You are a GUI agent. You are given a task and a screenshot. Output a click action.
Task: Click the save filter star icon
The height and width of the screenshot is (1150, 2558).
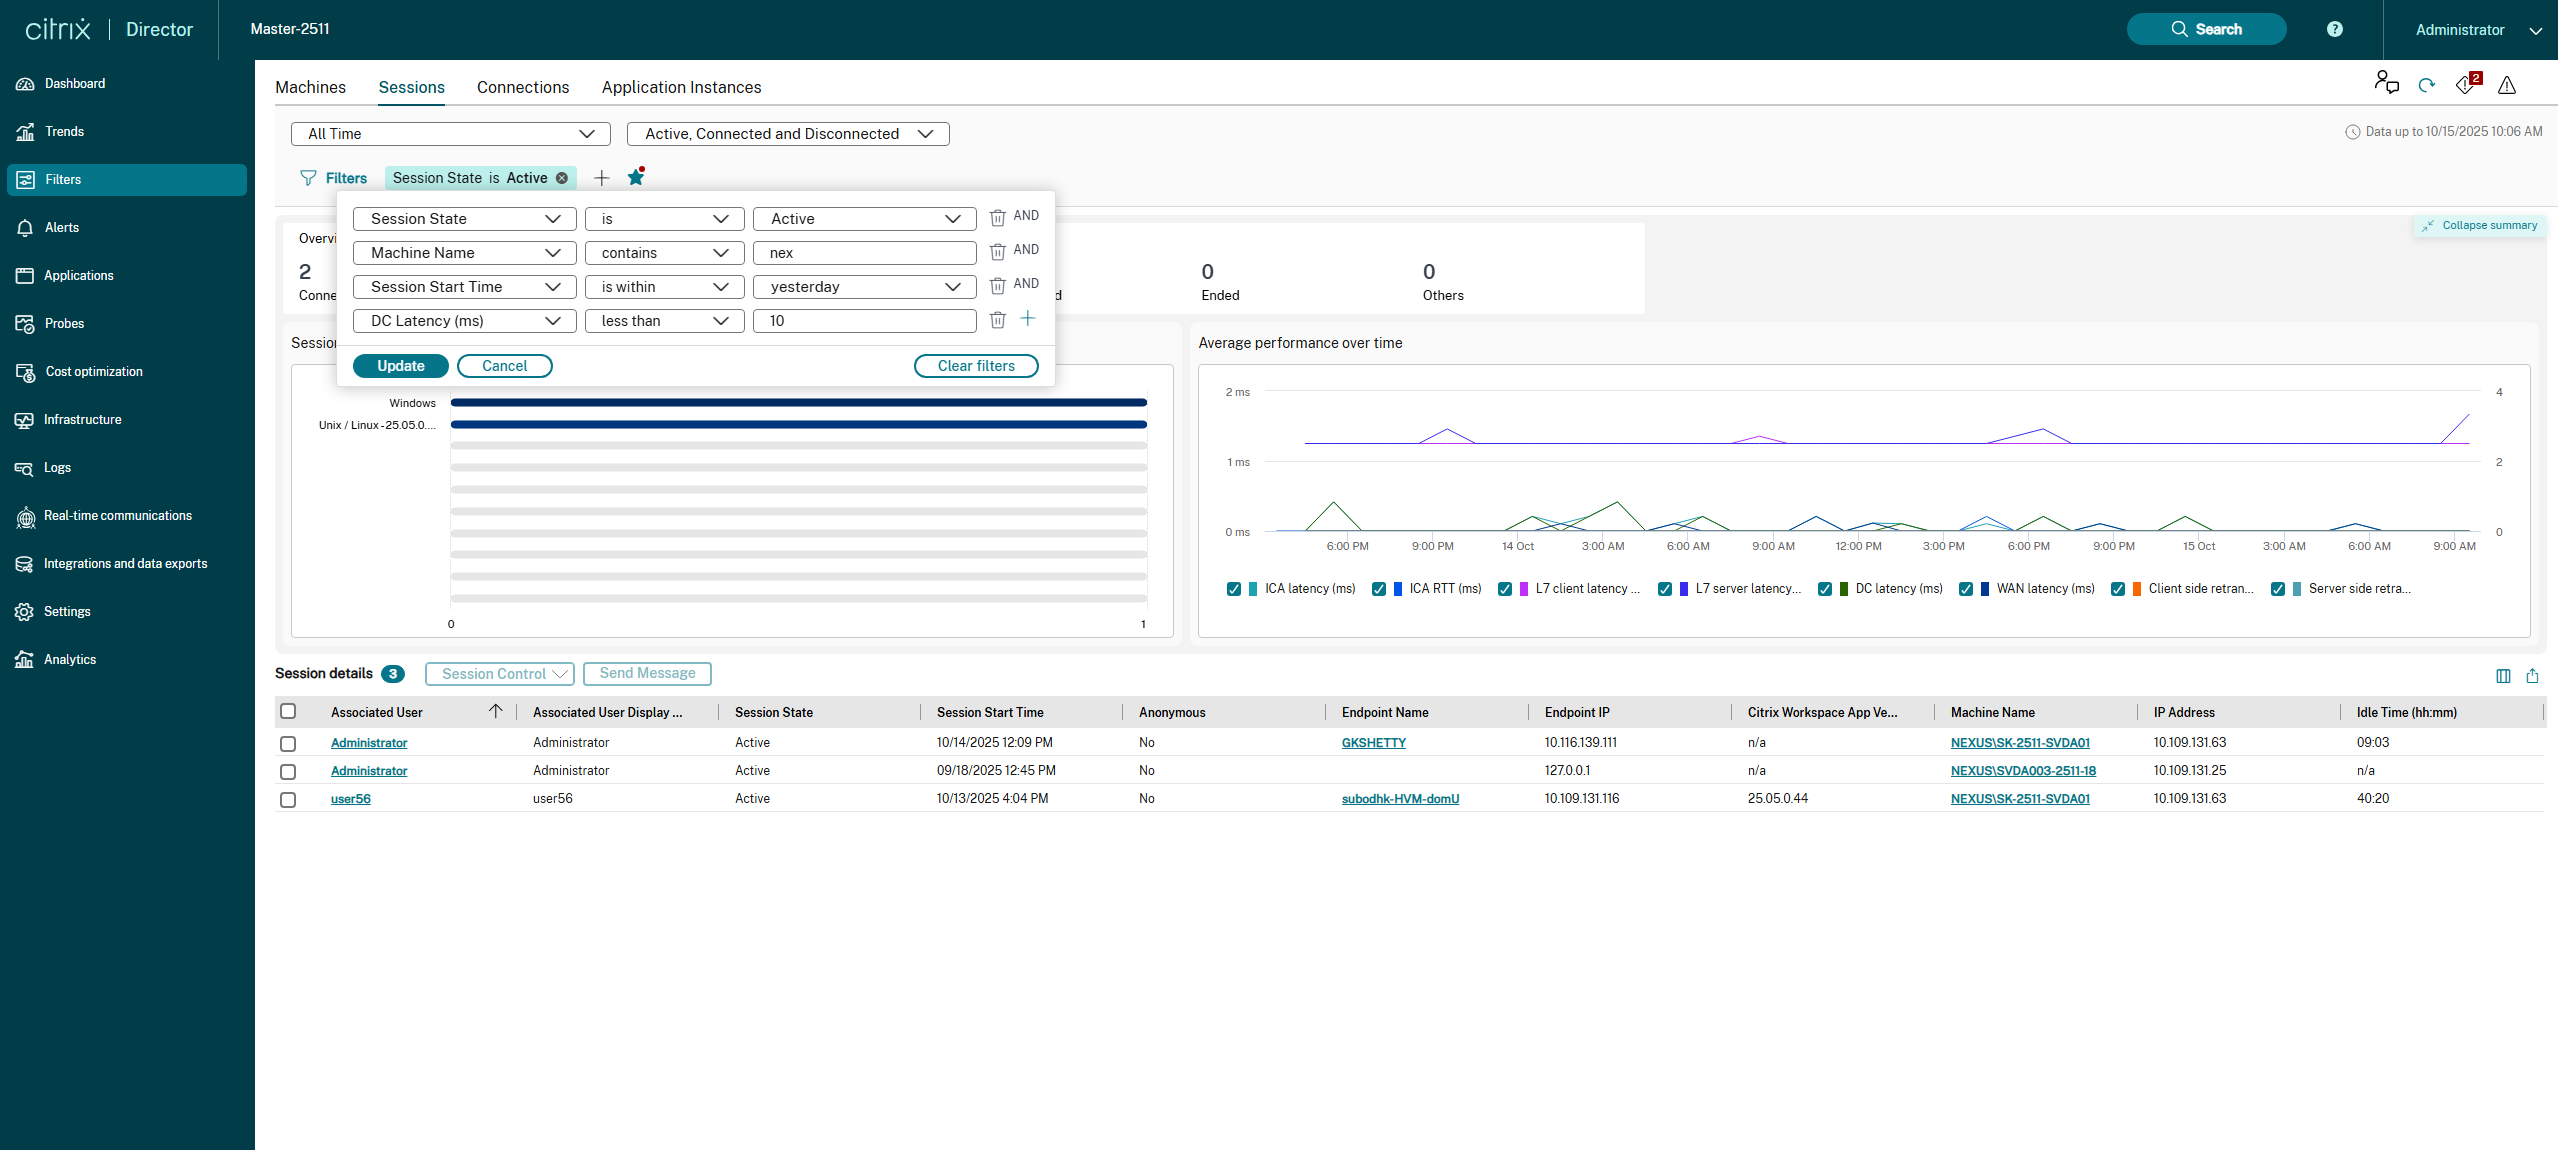pyautogui.click(x=635, y=178)
